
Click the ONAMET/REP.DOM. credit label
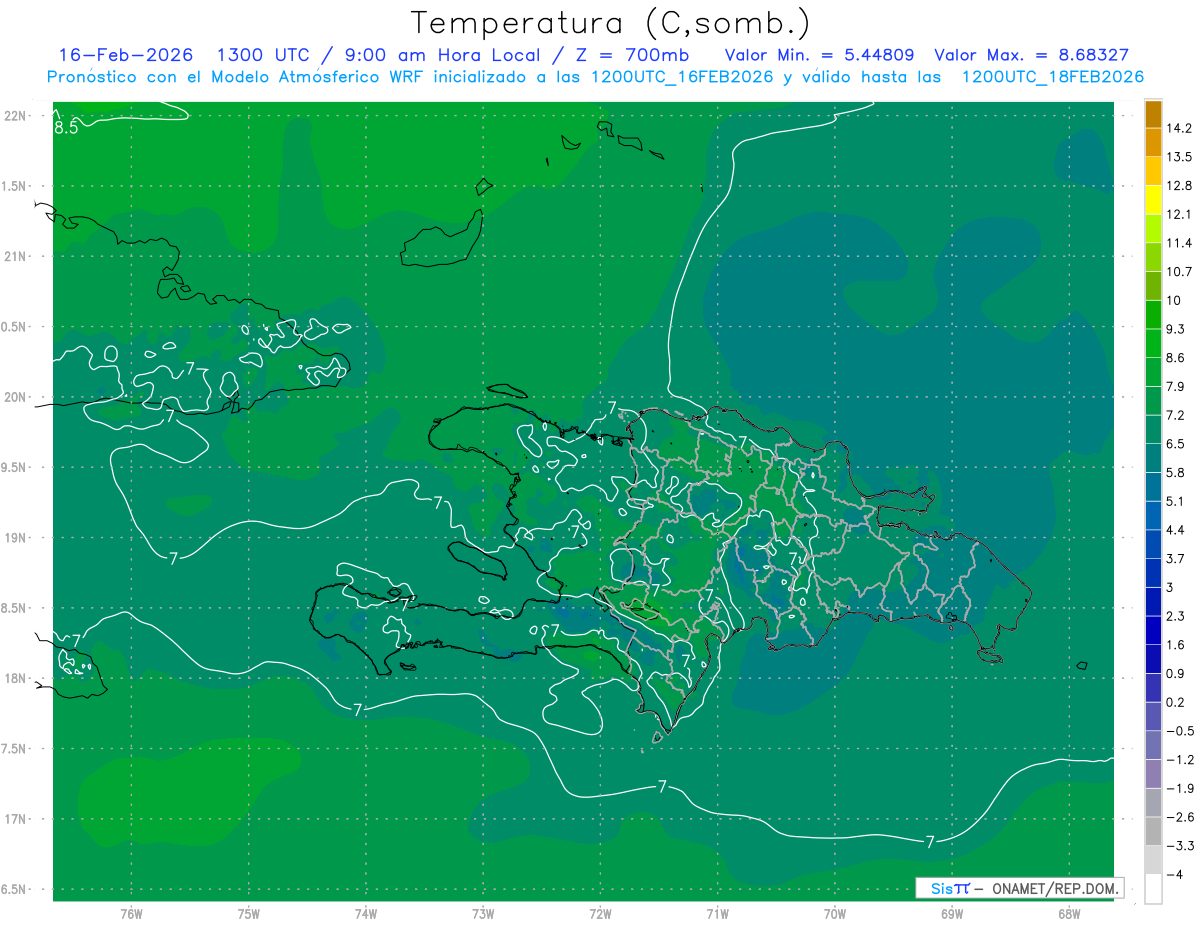coord(1055,888)
